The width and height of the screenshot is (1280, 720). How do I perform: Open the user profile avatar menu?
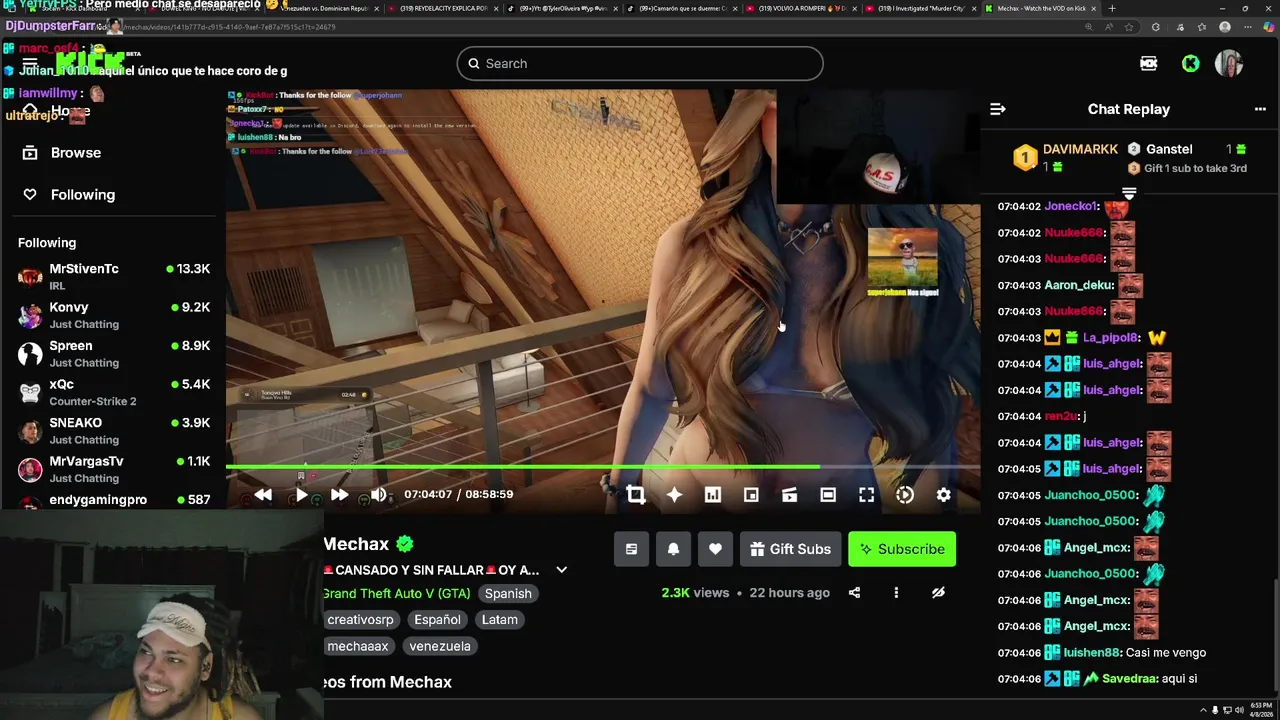[x=1229, y=63]
